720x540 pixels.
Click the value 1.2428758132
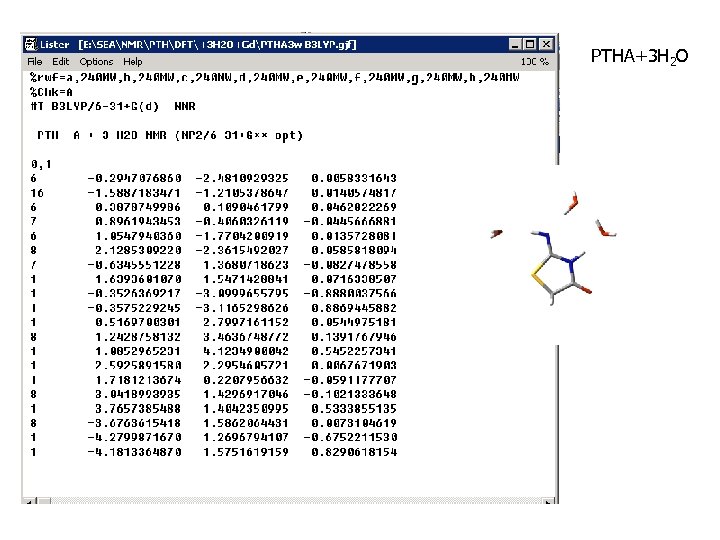coord(138,337)
